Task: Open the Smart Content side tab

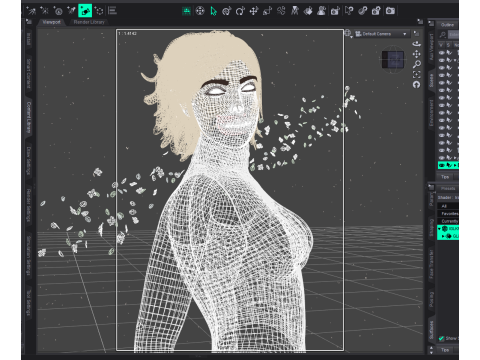Action: pyautogui.click(x=29, y=74)
